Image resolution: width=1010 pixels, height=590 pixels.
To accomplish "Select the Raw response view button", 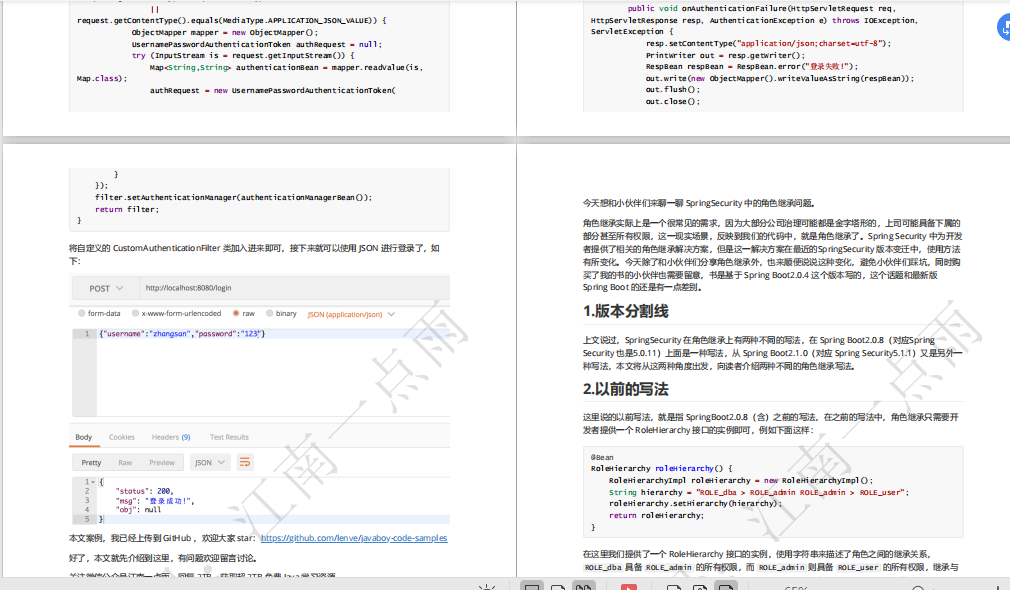I will [125, 462].
